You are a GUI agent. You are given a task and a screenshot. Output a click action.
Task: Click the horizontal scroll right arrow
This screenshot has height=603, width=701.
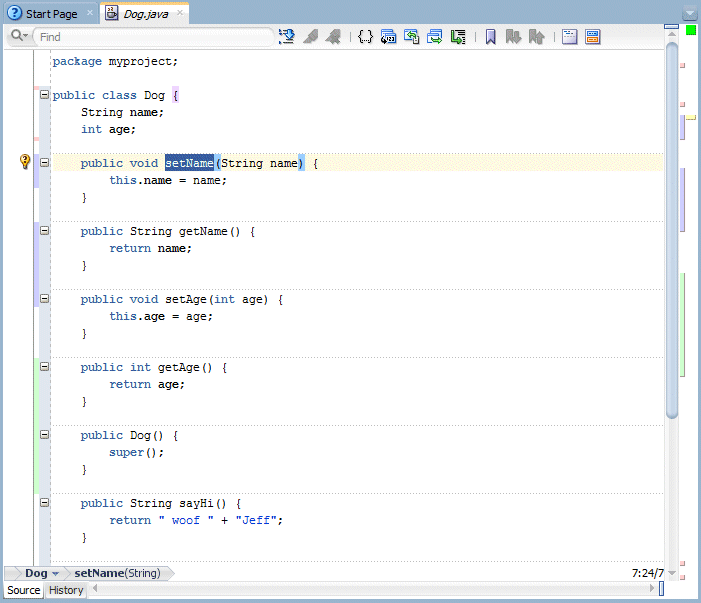click(652, 589)
